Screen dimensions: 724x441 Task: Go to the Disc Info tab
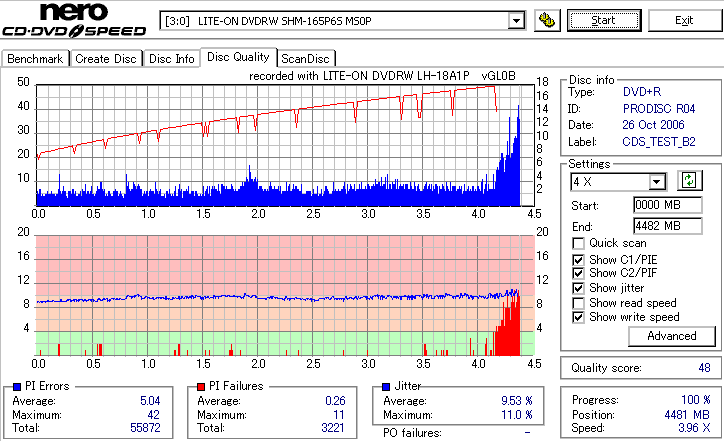(171, 59)
